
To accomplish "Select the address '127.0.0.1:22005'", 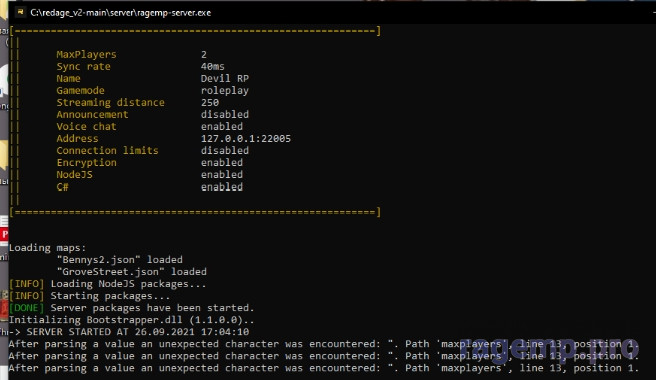I will click(x=246, y=139).
